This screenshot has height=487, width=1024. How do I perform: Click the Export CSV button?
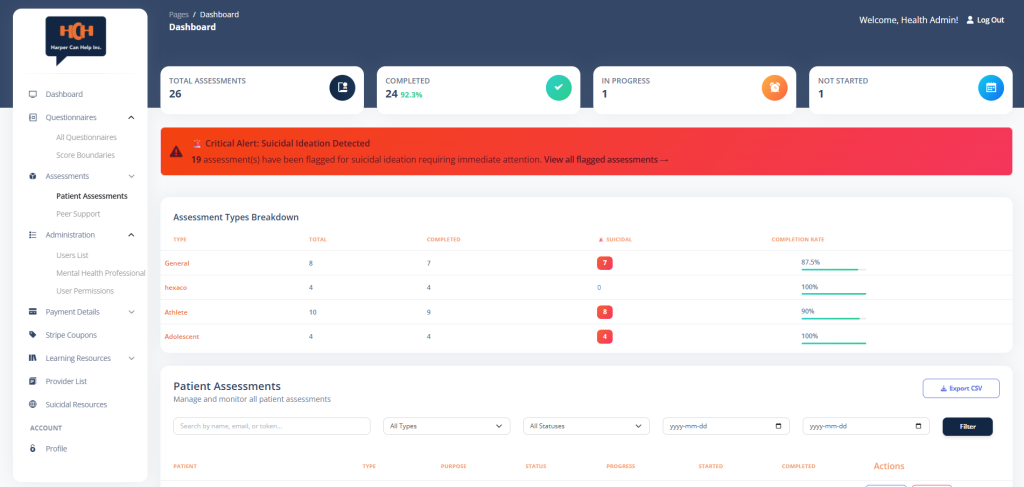tap(960, 388)
